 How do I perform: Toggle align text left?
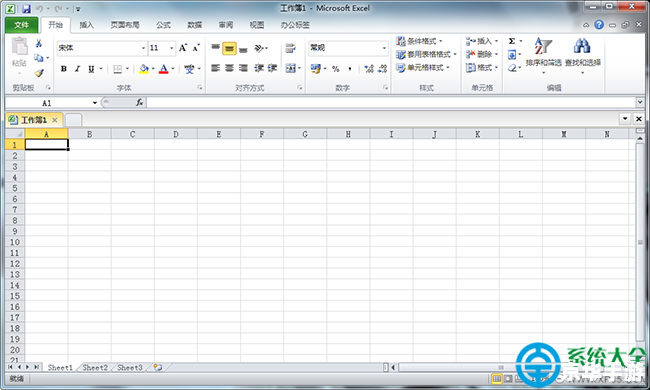tap(216, 68)
